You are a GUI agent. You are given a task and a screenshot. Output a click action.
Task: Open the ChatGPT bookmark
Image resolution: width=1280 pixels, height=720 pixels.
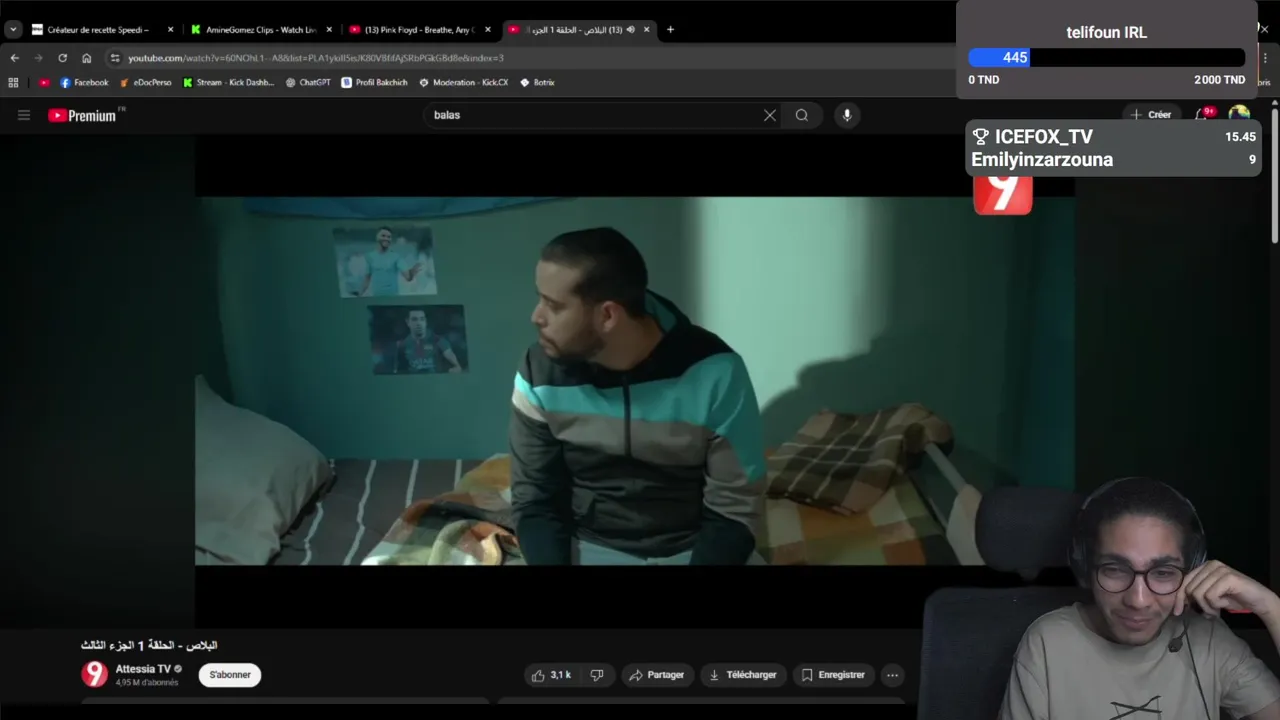coord(308,83)
